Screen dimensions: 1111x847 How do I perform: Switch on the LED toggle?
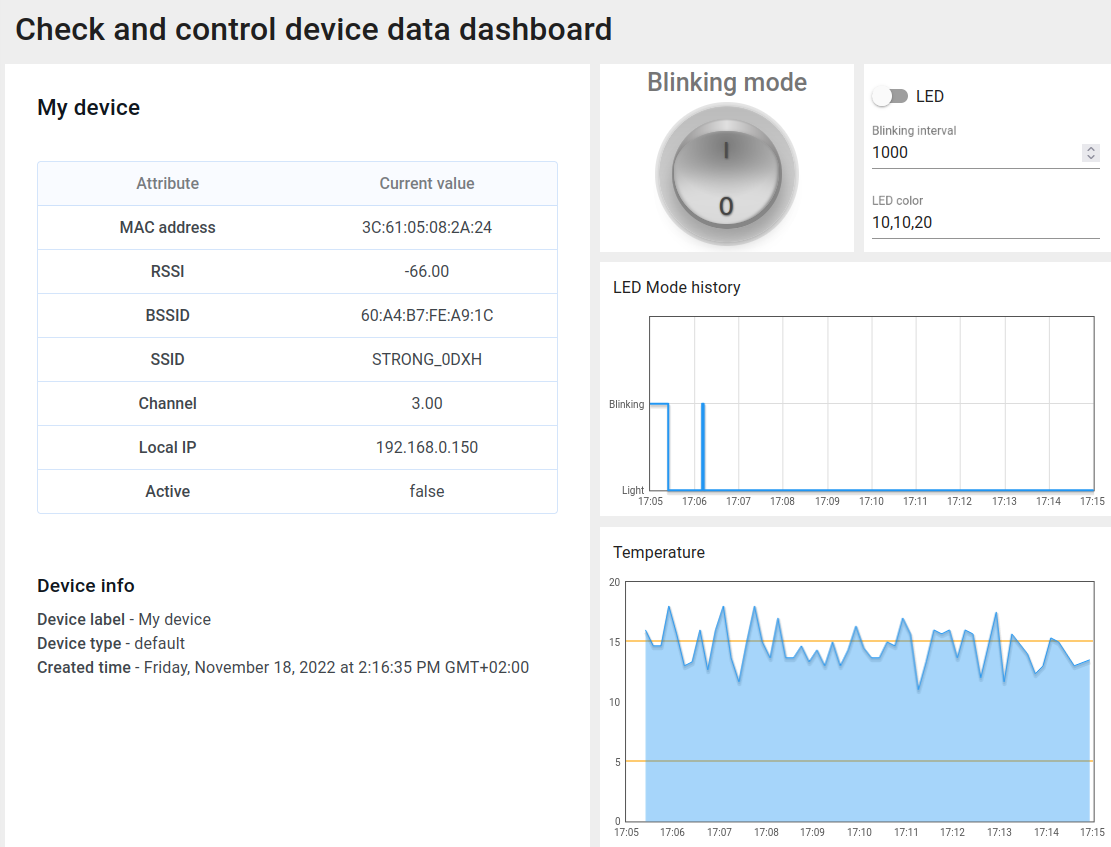889,97
